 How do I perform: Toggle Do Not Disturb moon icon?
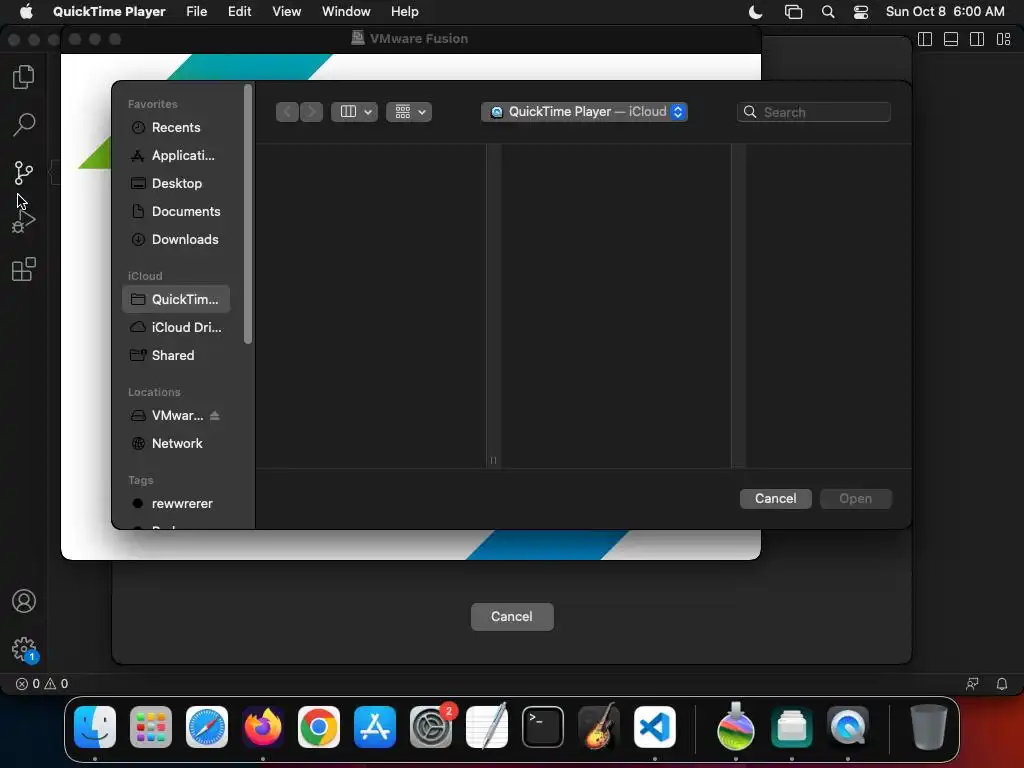pos(756,12)
